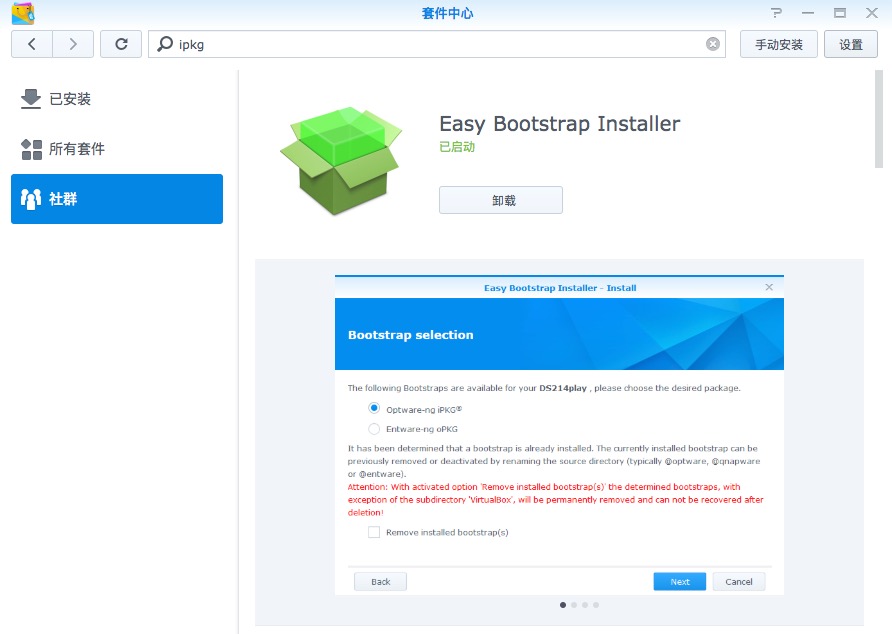Open 设置 settings button
This screenshot has height=634, width=892.
click(851, 44)
